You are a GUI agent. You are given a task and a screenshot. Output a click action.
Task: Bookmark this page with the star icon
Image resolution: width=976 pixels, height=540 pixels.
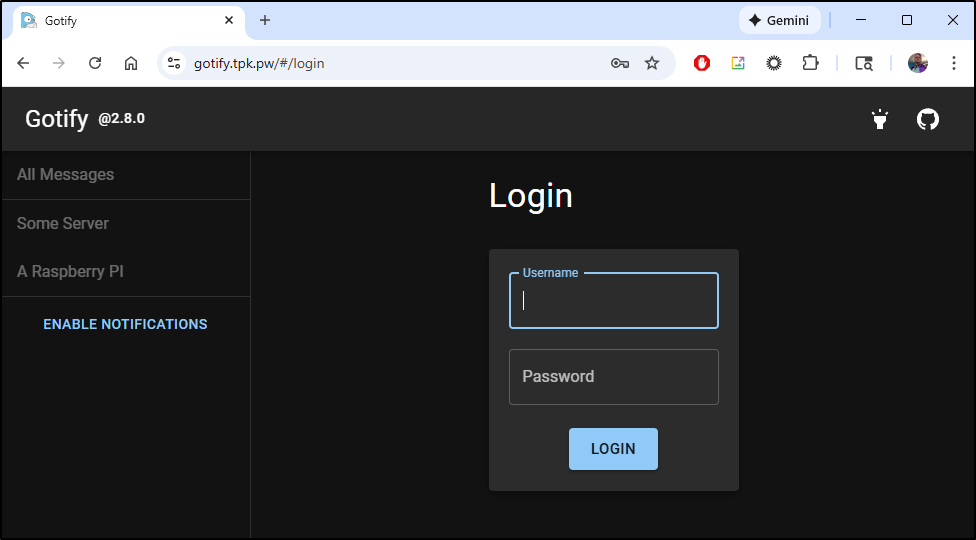[652, 63]
